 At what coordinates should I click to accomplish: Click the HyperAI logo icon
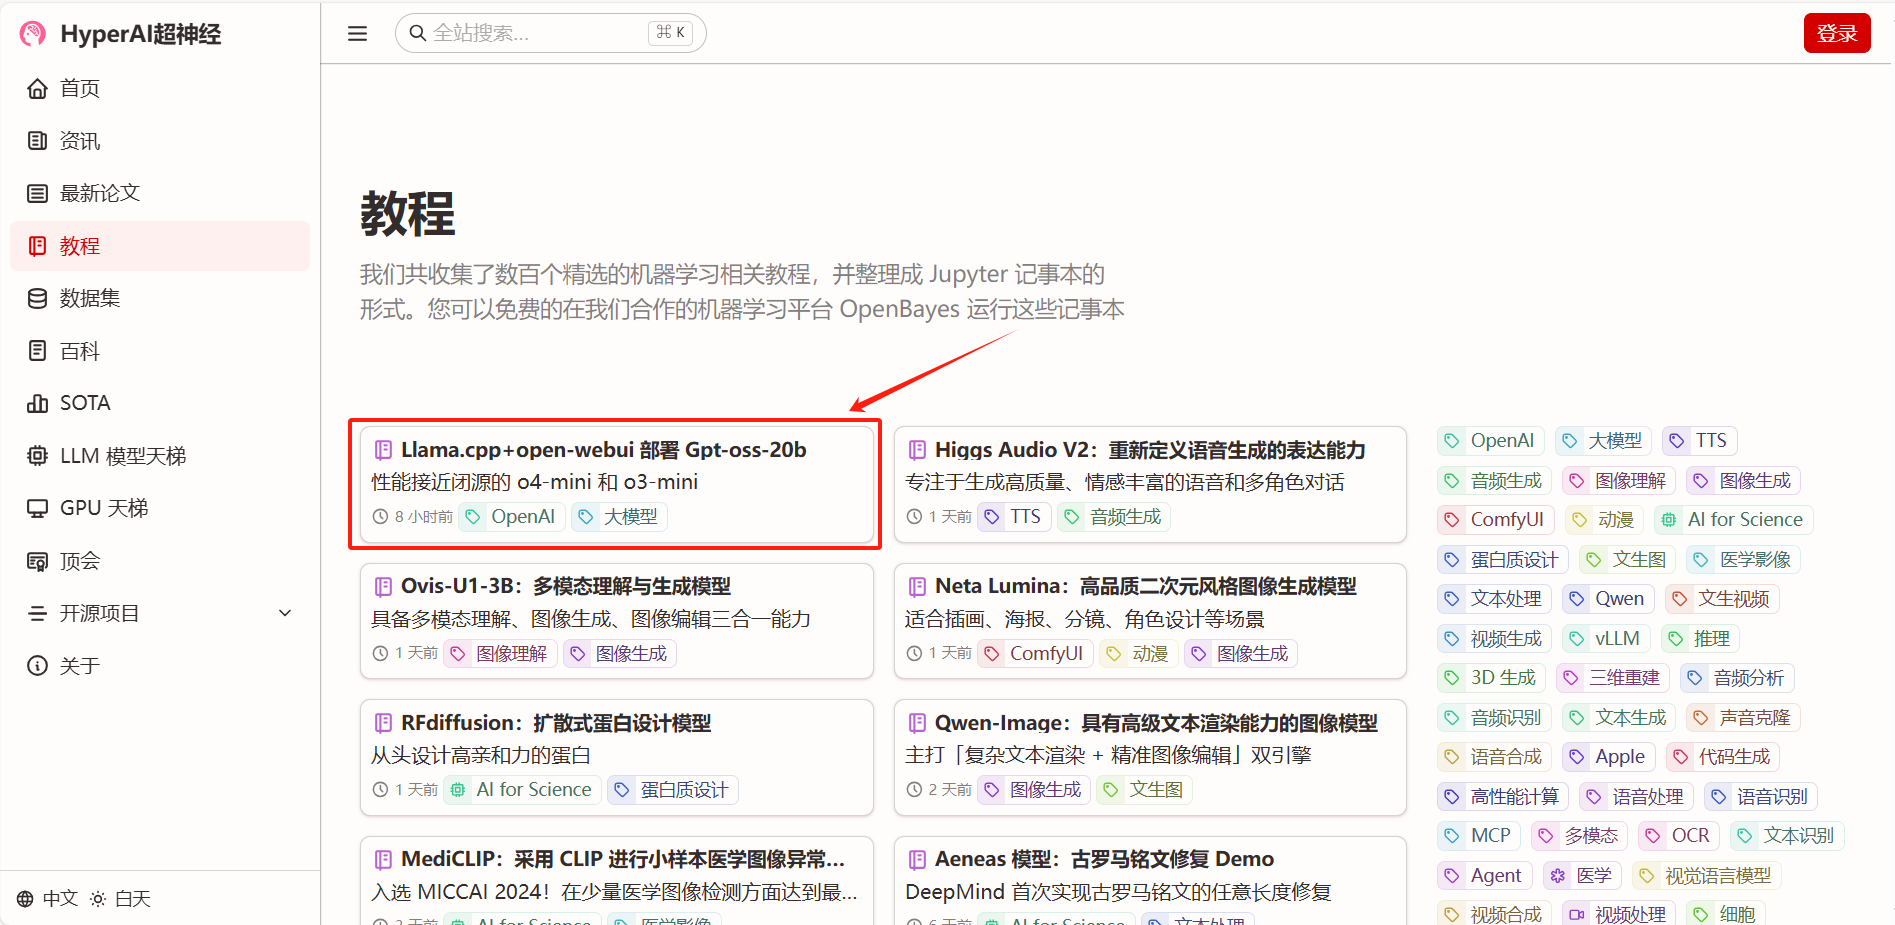point(33,34)
